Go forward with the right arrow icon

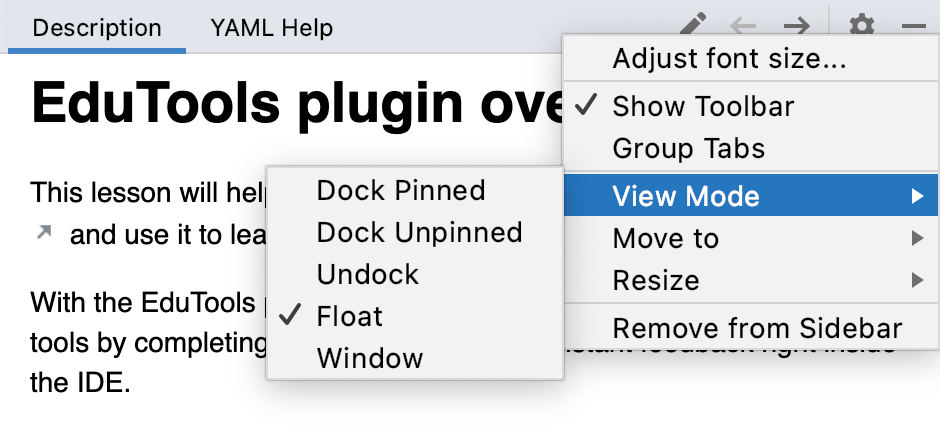797,26
